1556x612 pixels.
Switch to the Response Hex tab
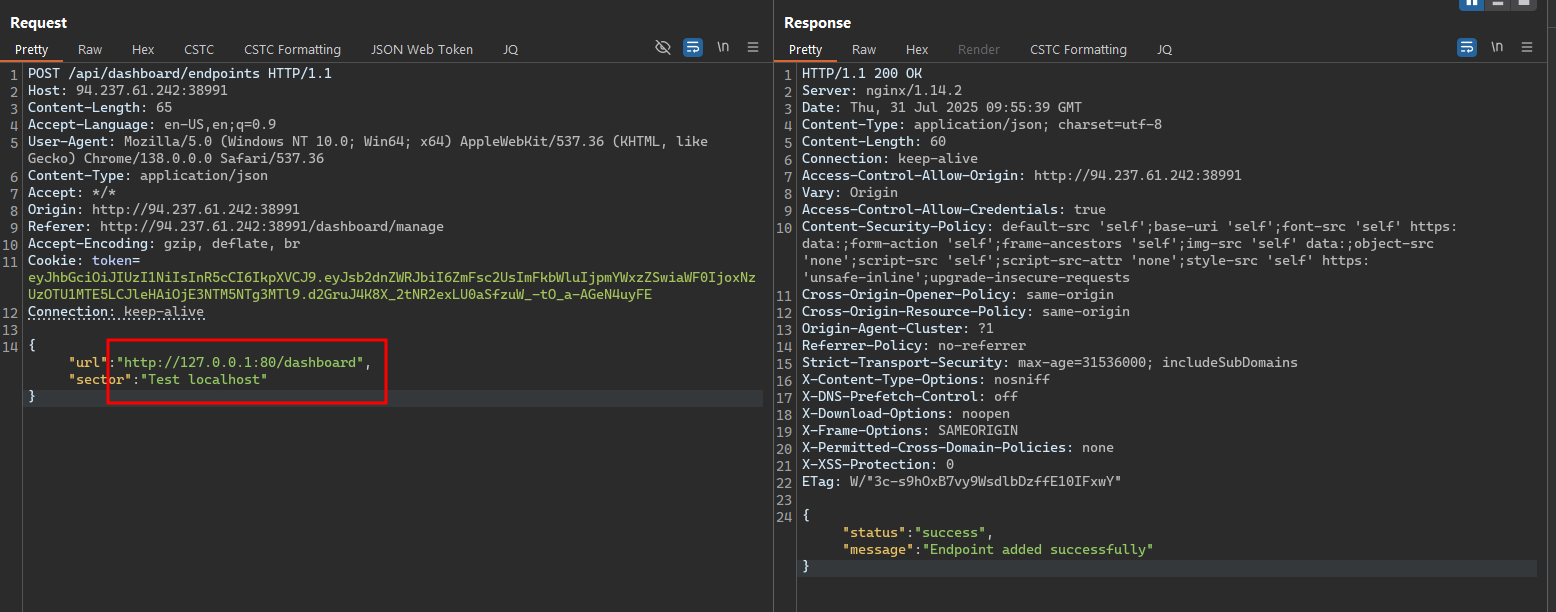[x=917, y=49]
